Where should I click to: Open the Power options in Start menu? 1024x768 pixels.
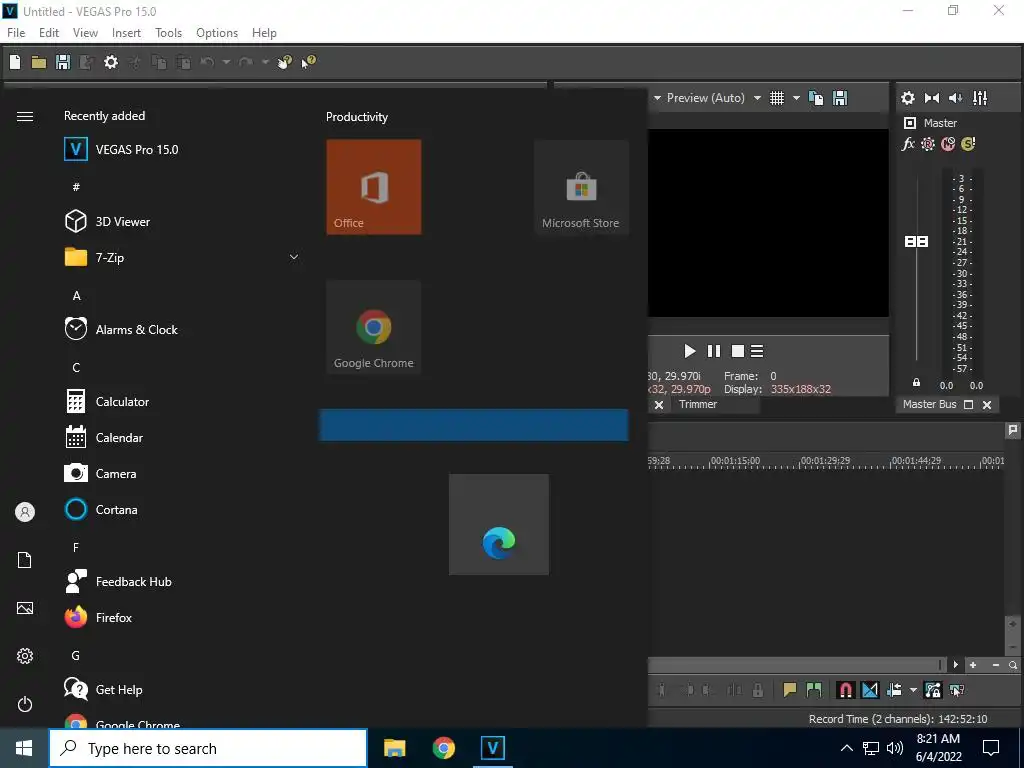click(25, 704)
